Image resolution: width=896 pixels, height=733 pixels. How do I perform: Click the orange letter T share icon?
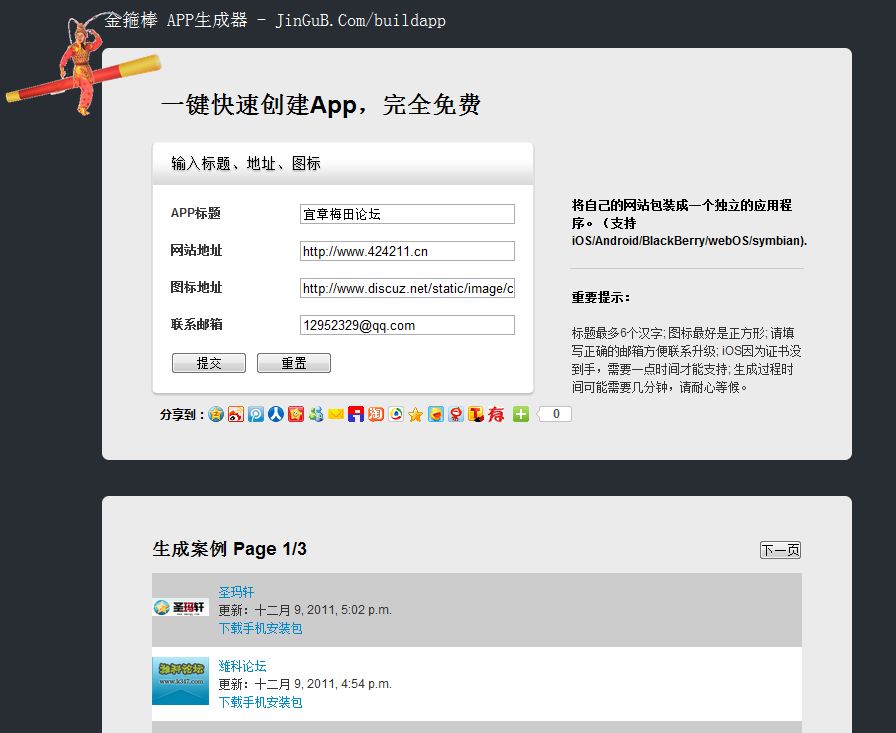(x=476, y=414)
